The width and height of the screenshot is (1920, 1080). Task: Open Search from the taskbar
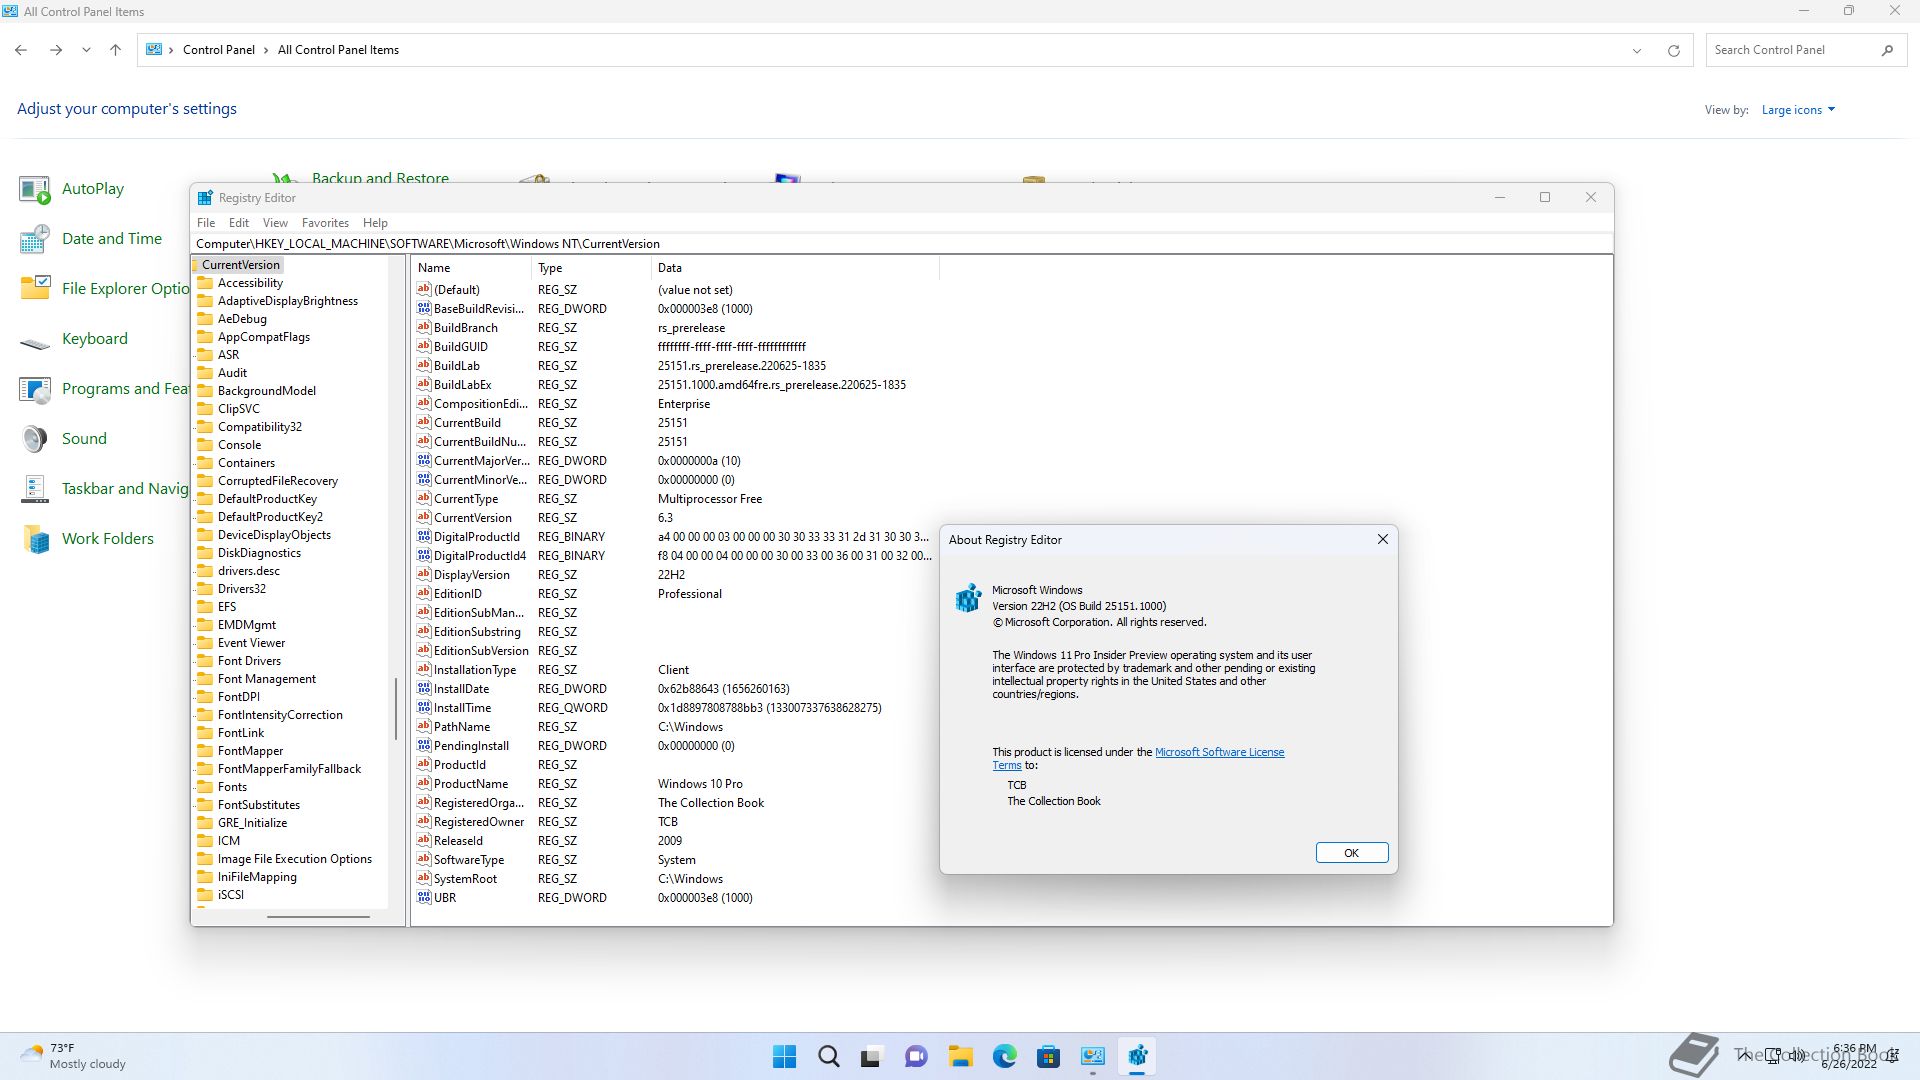click(828, 1056)
